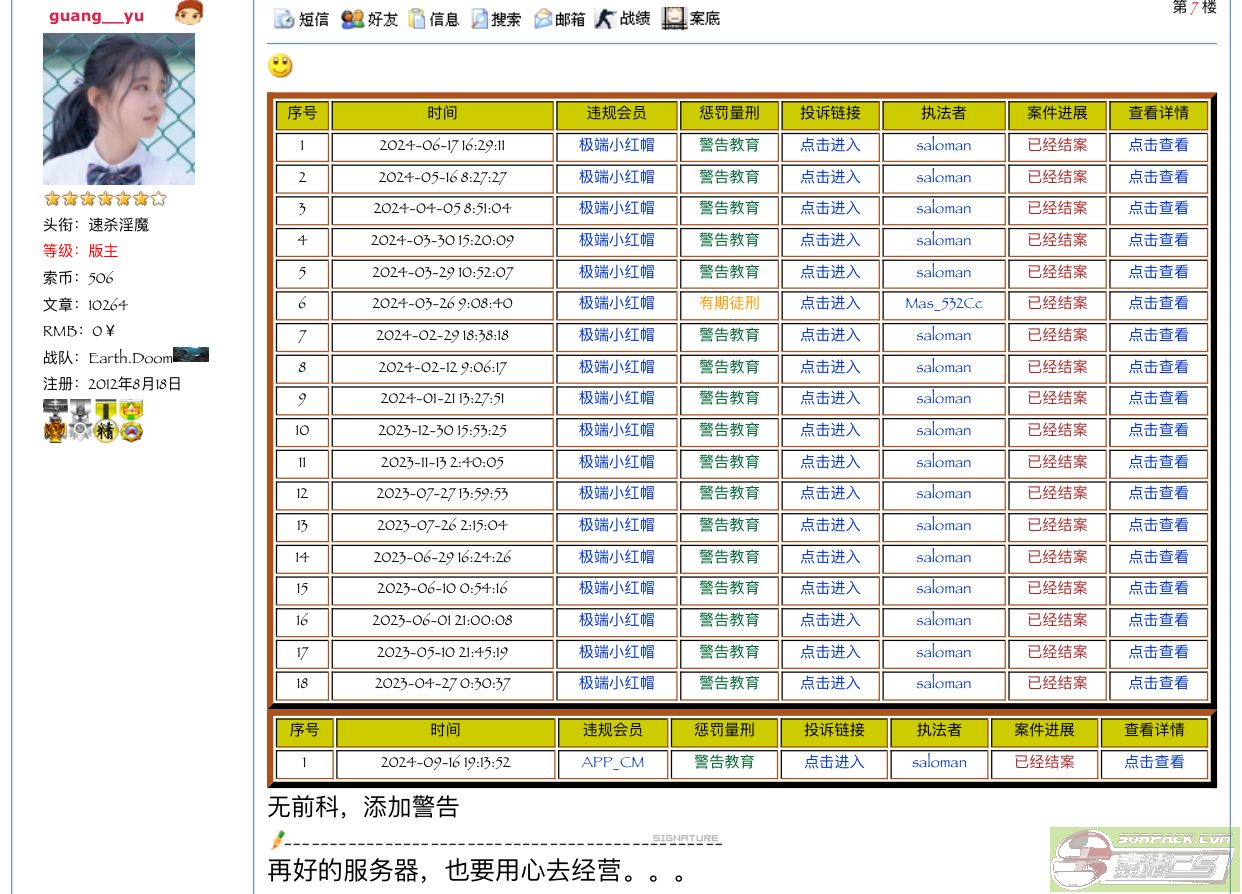Click the Earth.Doom team banner image
The image size is (1242, 894).
pos(191,355)
